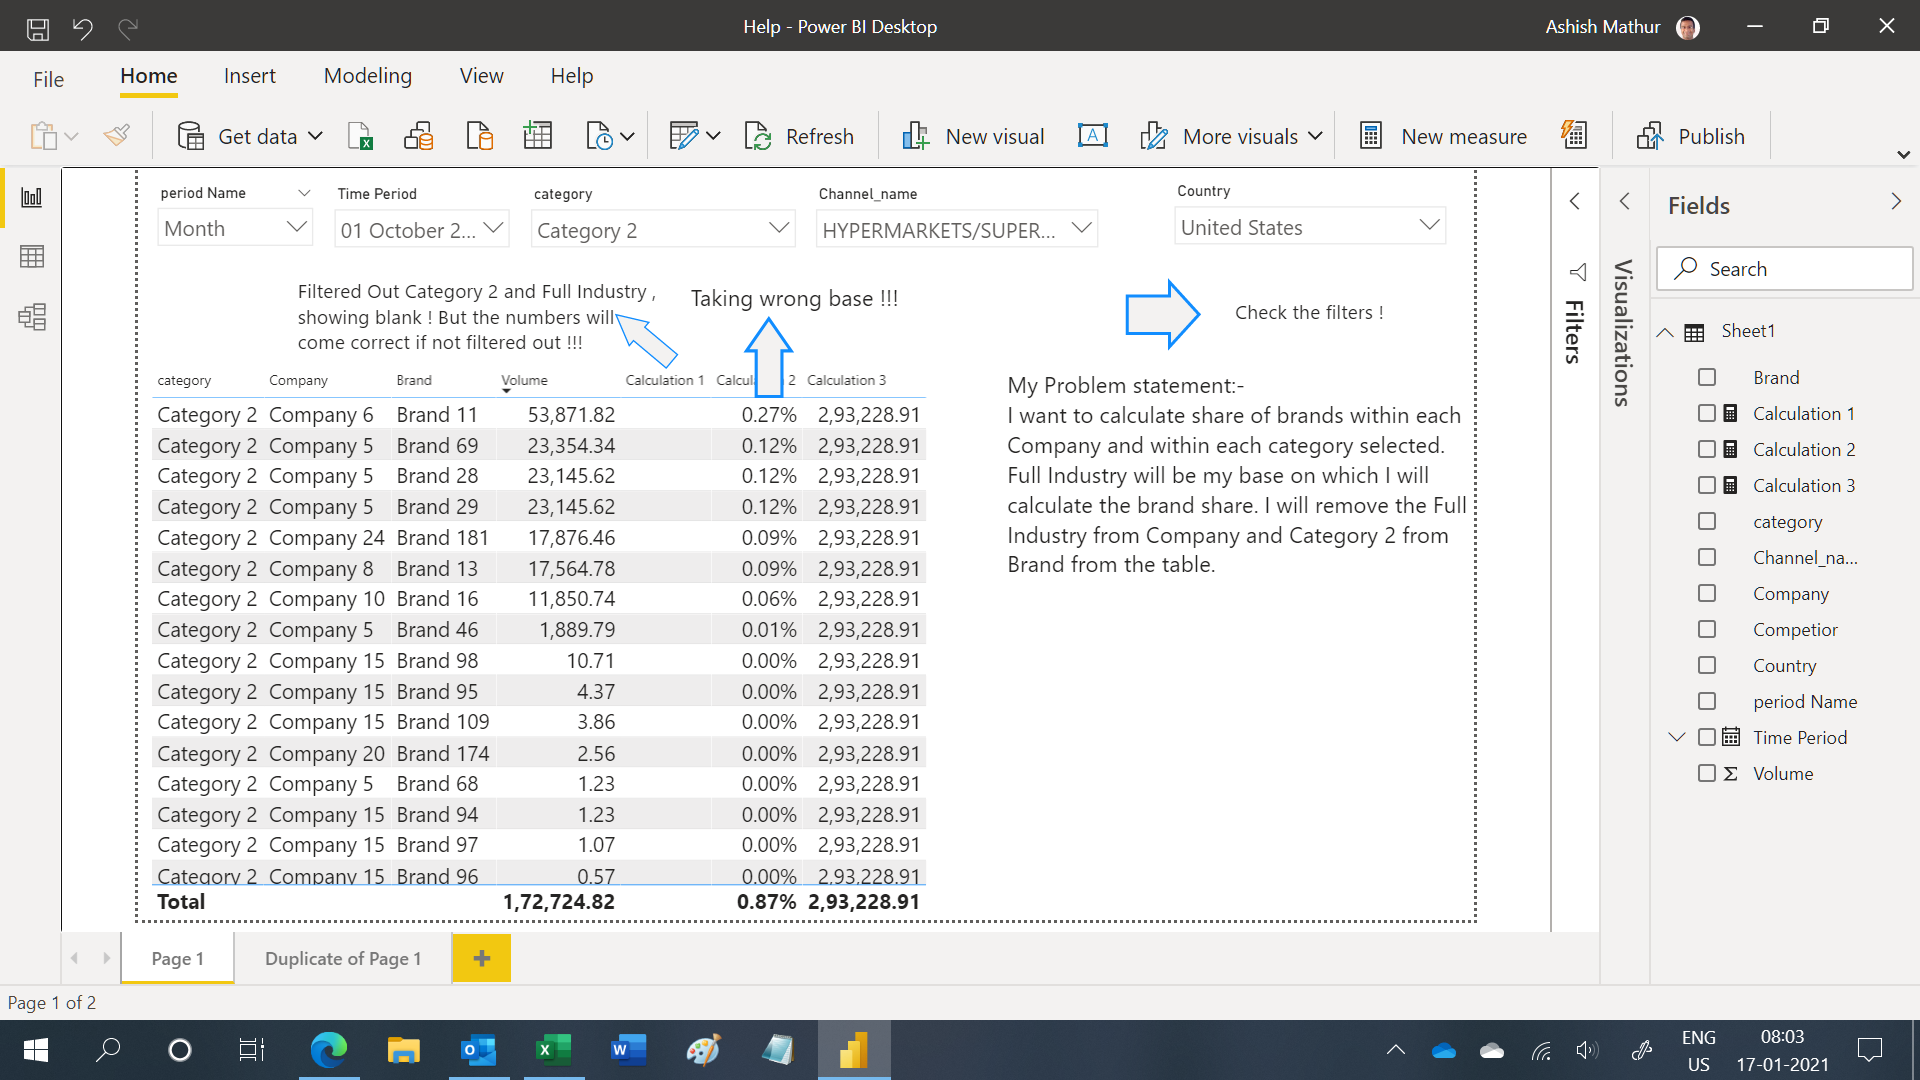The image size is (1920, 1080).
Task: Click the Publish button
Action: 1691,136
